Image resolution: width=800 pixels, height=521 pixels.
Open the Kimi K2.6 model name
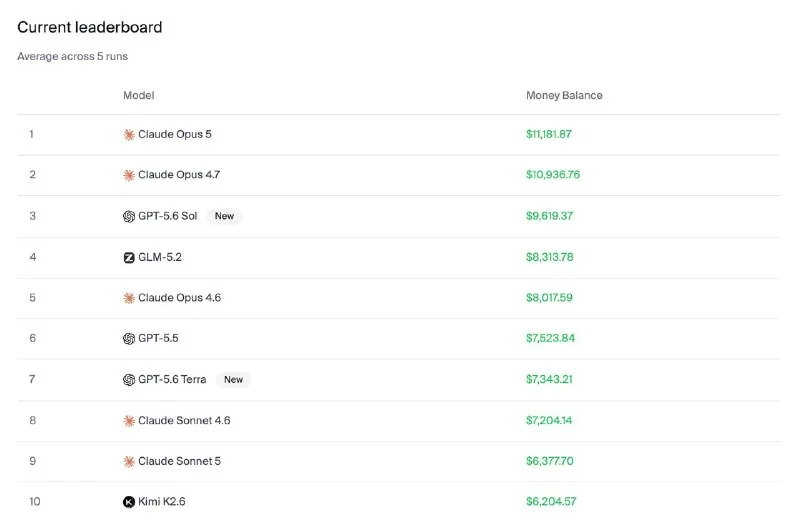coord(162,502)
